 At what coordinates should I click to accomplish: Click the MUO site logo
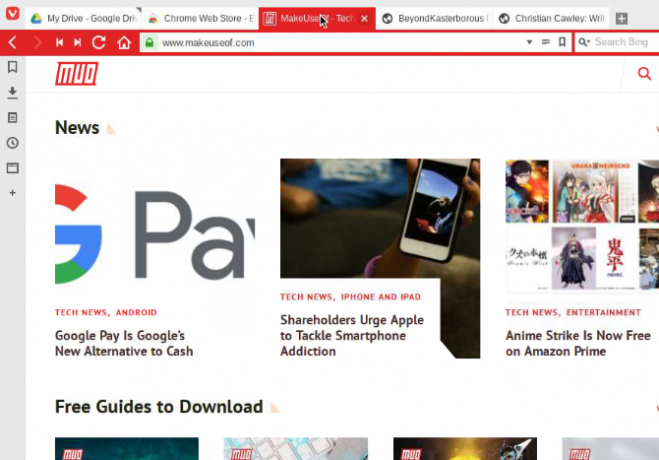[x=77, y=74]
